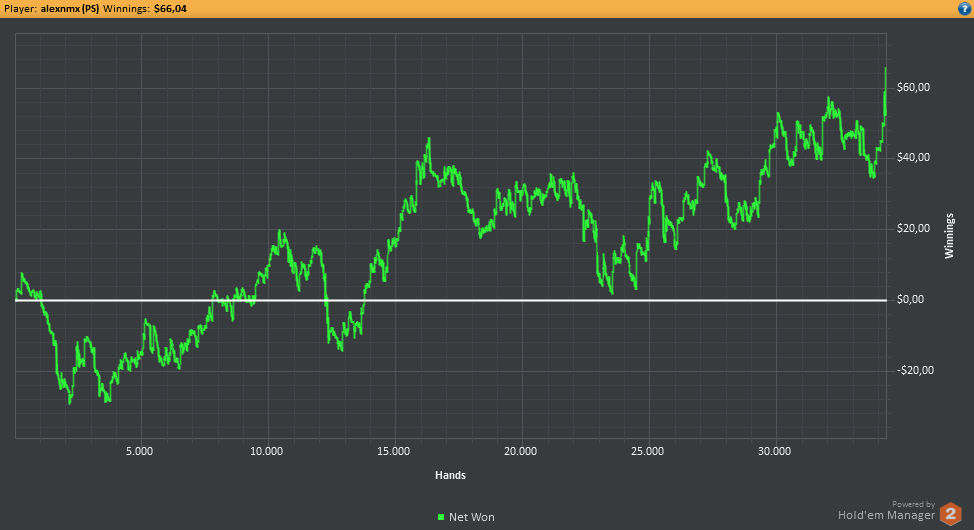Click the final peak of the green winnings line
Viewport: 974px width, 530px height.
[885, 68]
